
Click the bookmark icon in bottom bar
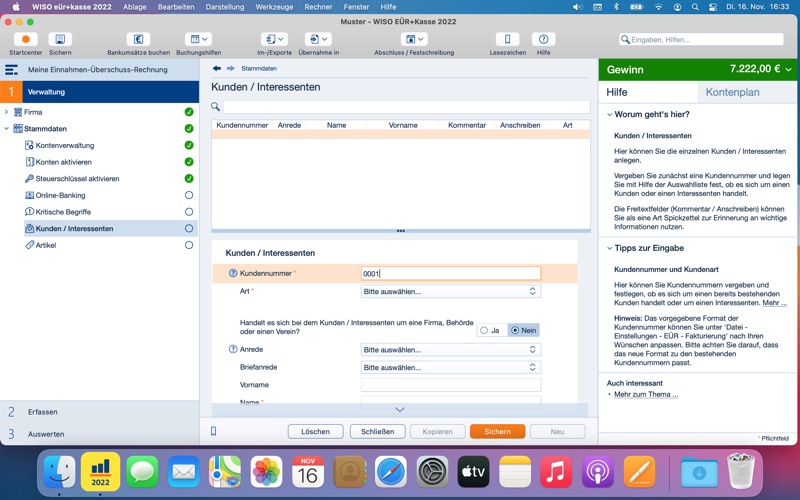tap(214, 432)
